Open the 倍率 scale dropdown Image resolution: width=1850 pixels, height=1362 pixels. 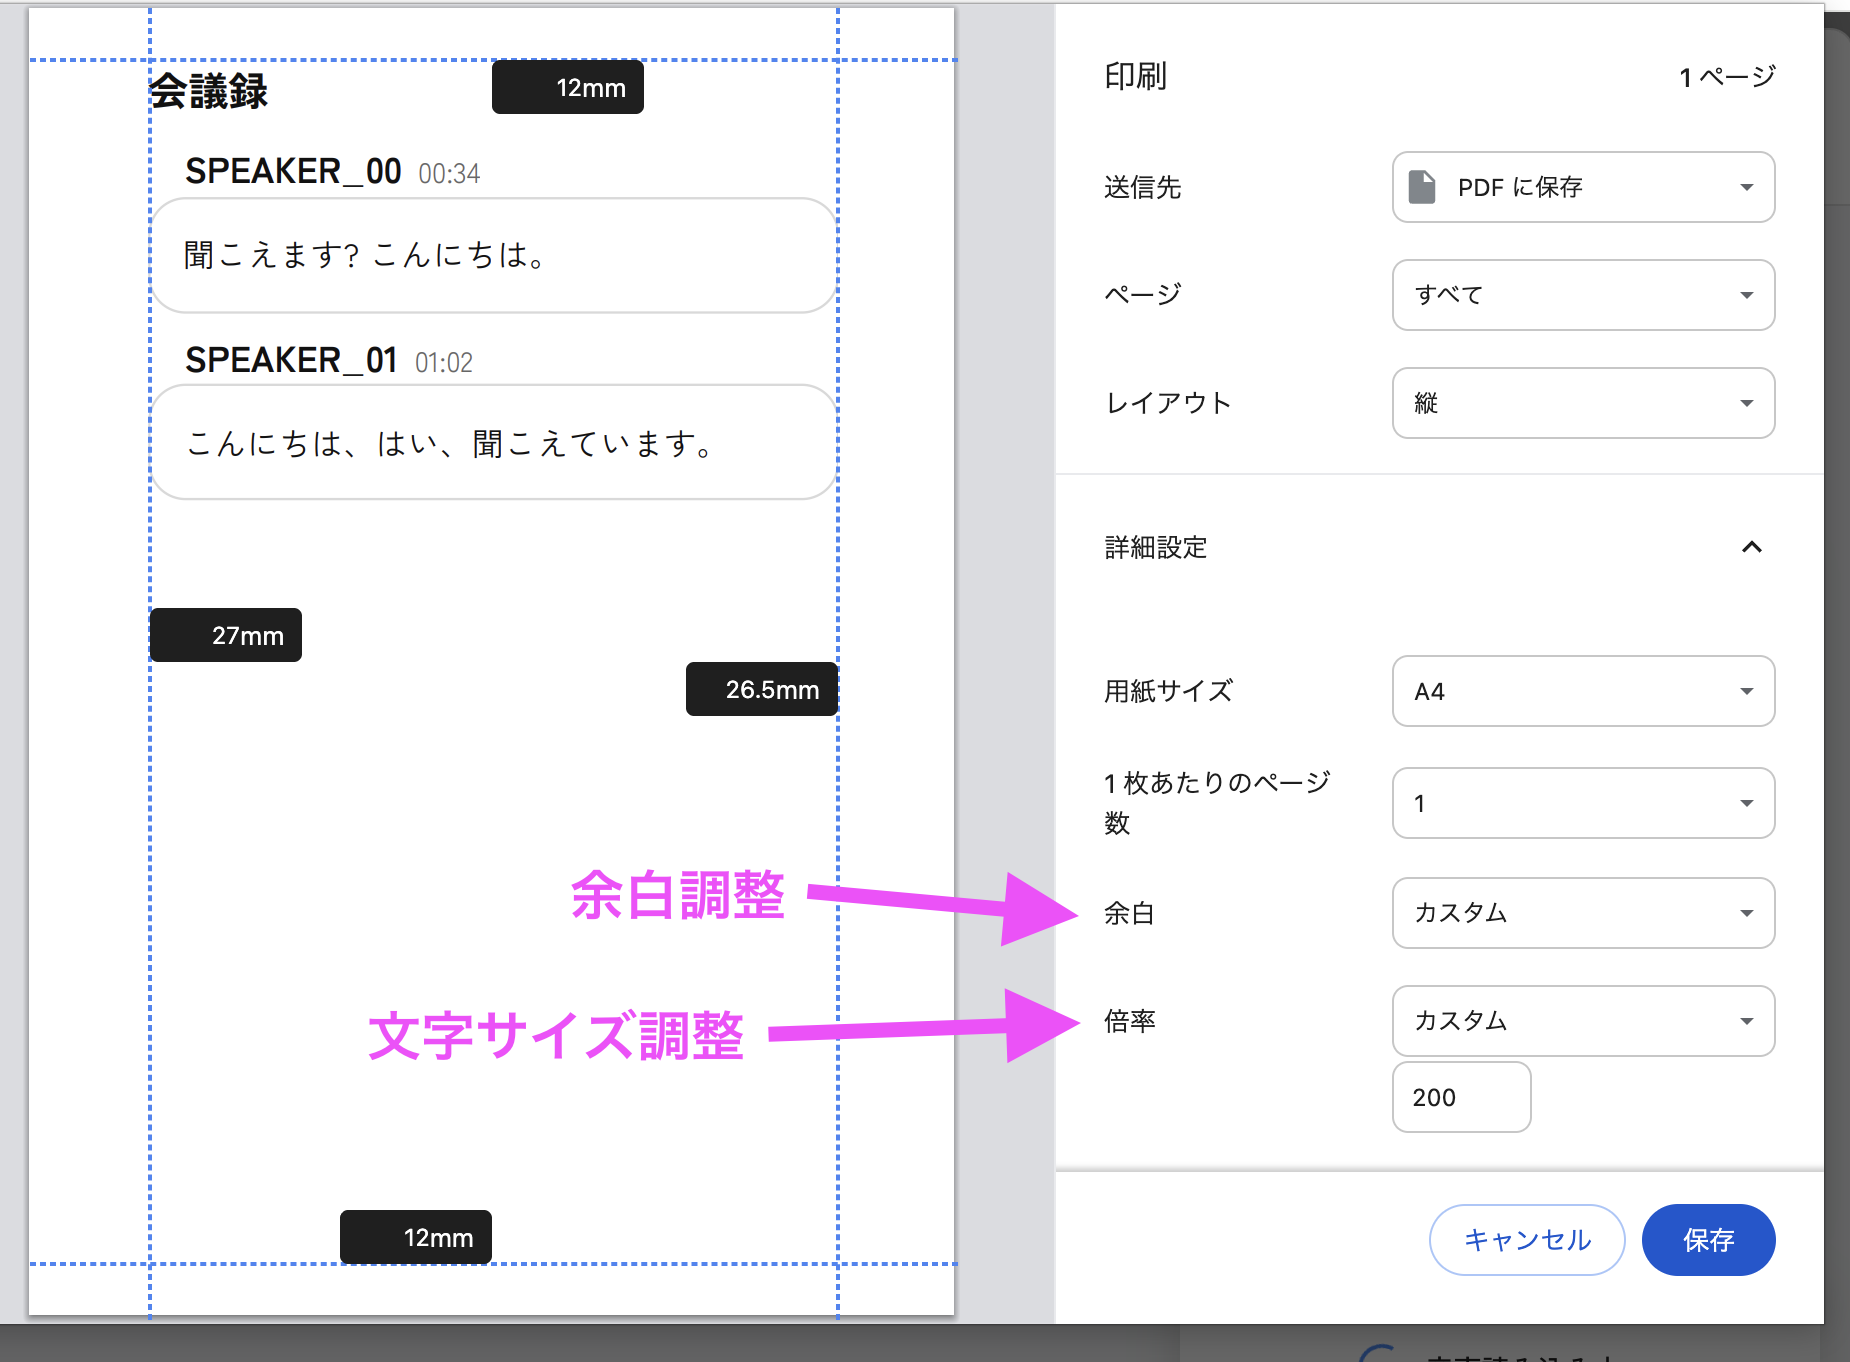(x=1583, y=1021)
